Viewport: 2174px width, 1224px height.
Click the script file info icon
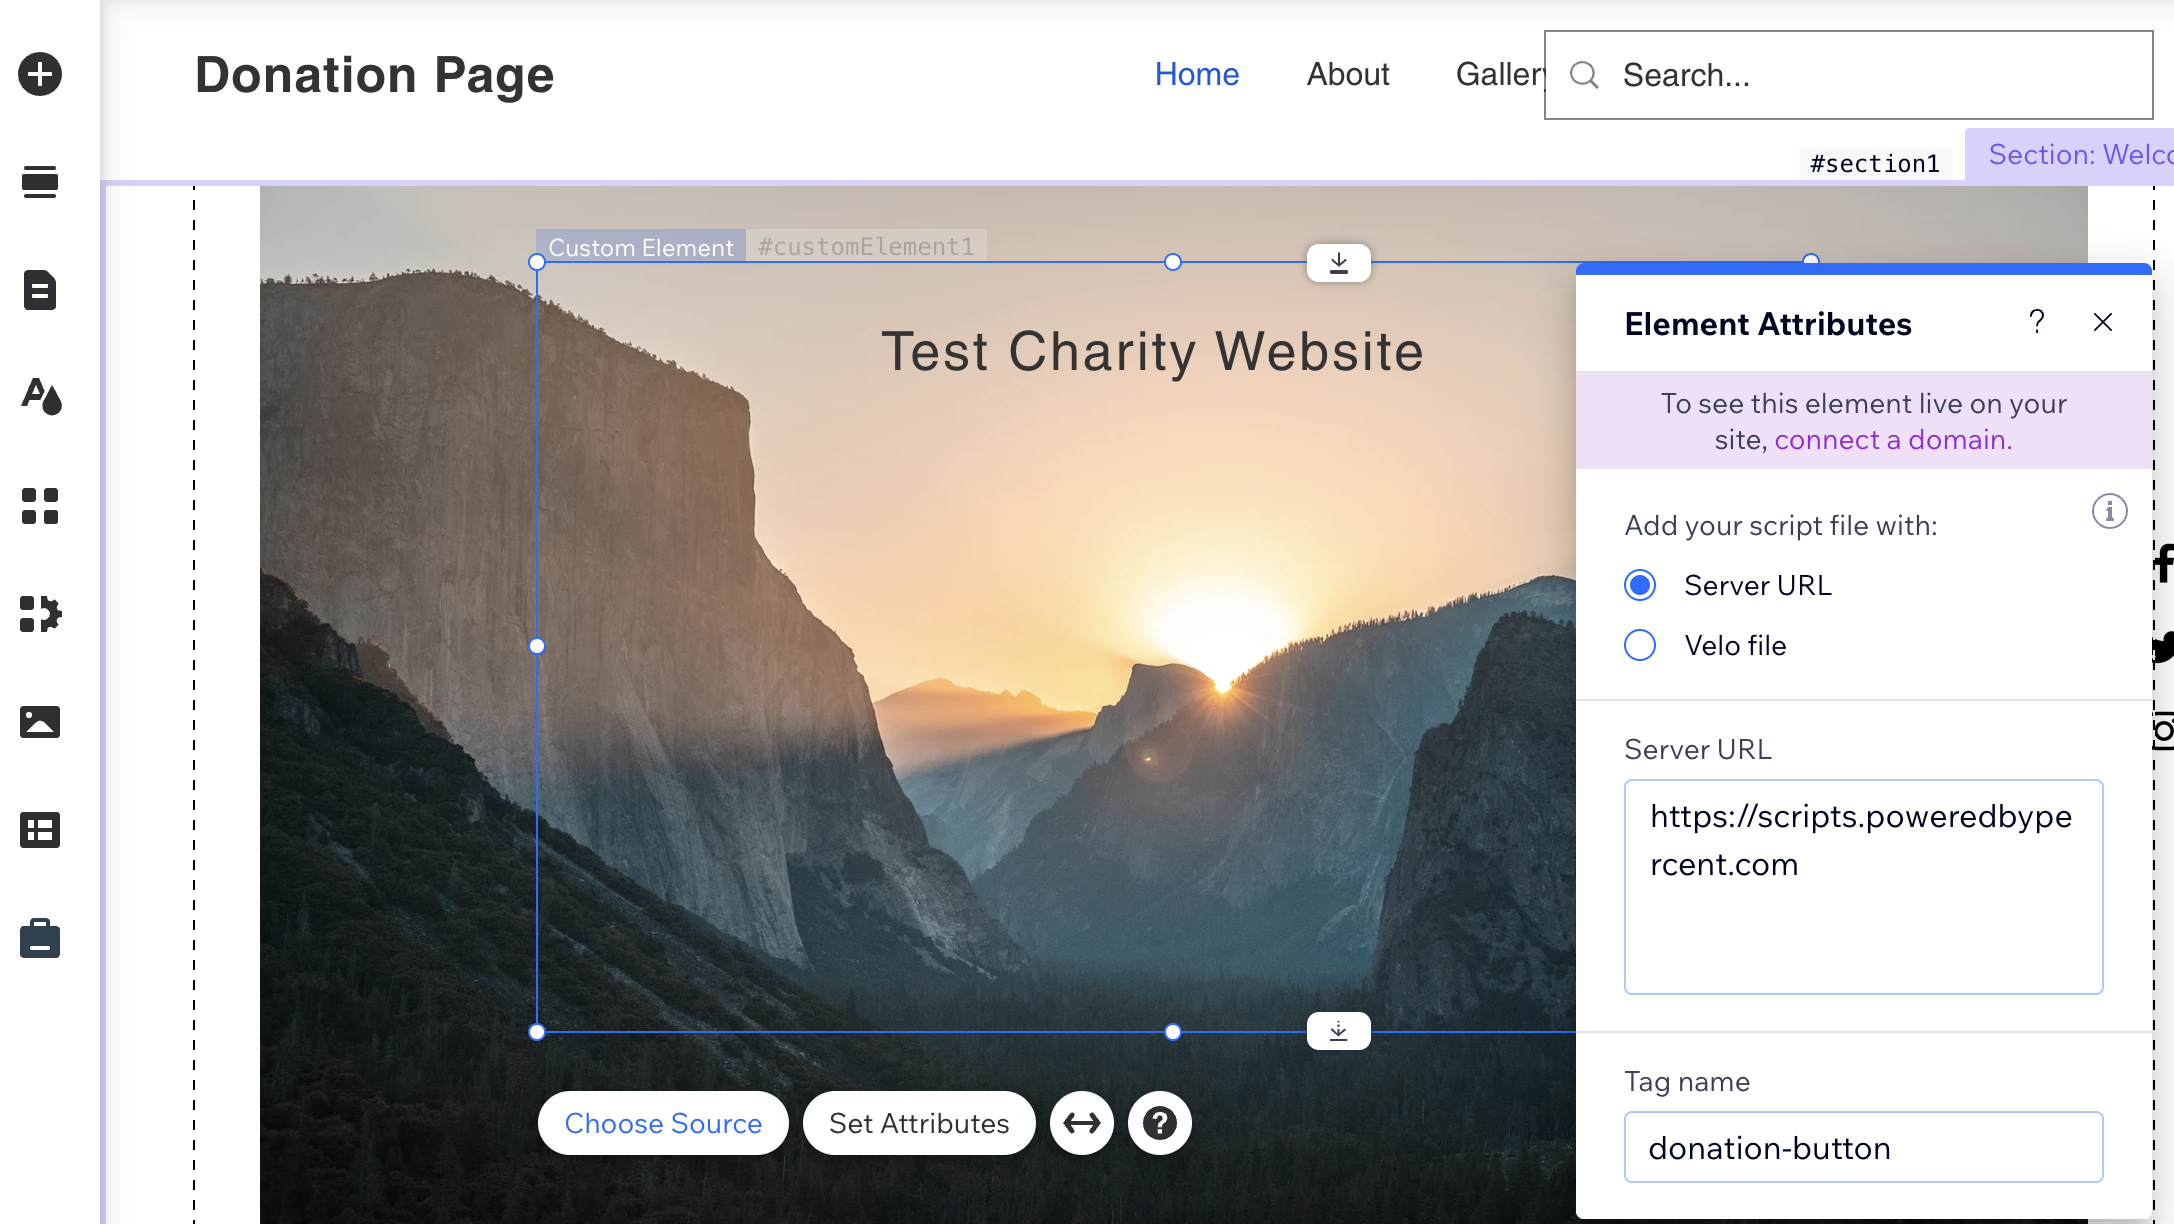click(x=2109, y=512)
